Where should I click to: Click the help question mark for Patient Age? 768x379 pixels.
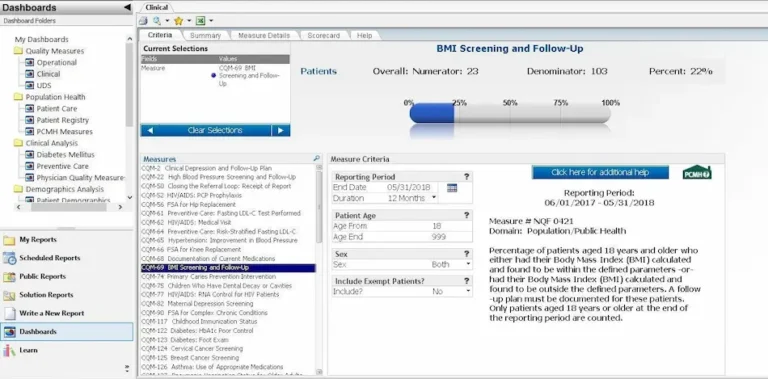click(466, 215)
